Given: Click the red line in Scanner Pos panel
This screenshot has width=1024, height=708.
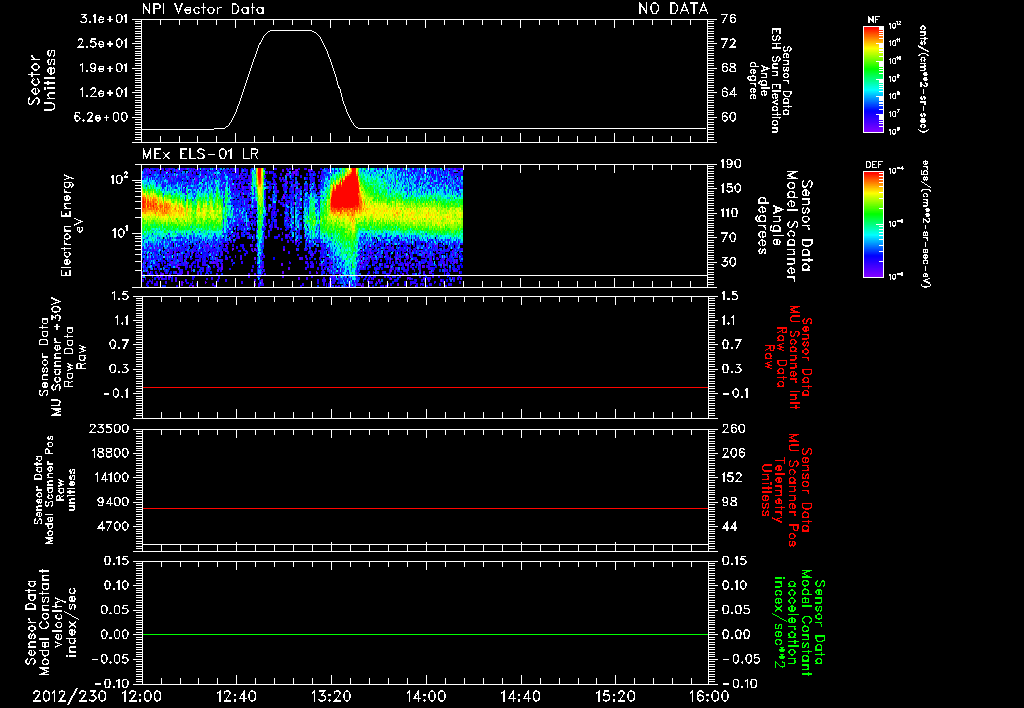Looking at the screenshot, I should (x=424, y=508).
